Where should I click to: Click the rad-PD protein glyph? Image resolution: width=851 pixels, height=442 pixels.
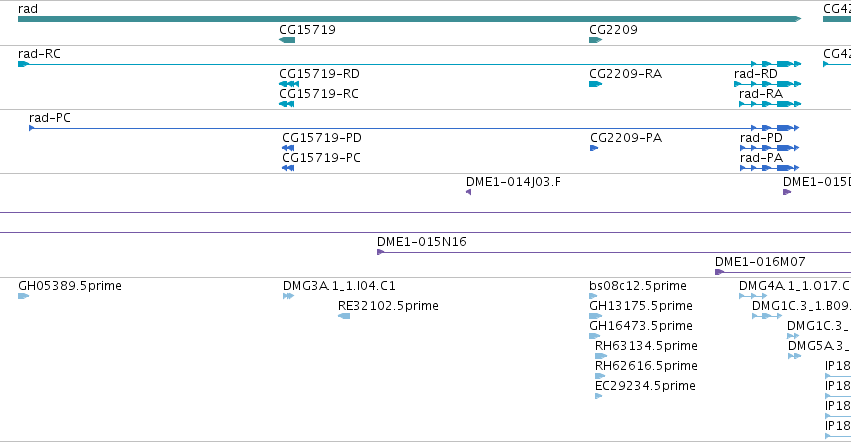pyautogui.click(x=770, y=148)
